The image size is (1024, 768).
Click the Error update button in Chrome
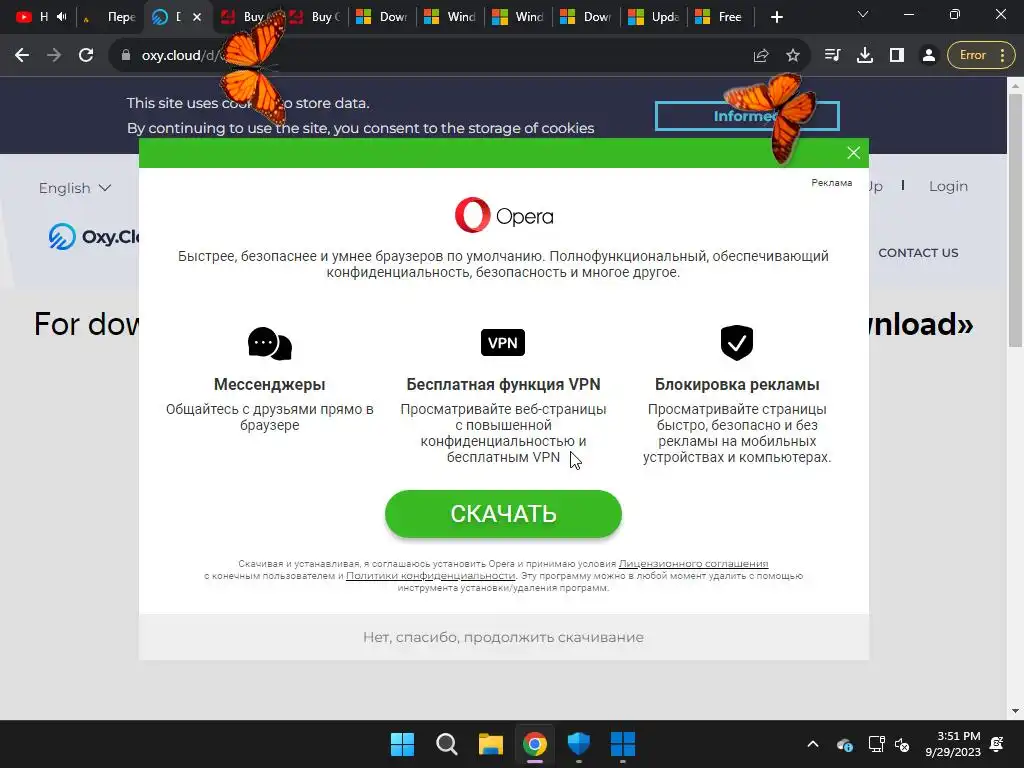(981, 56)
